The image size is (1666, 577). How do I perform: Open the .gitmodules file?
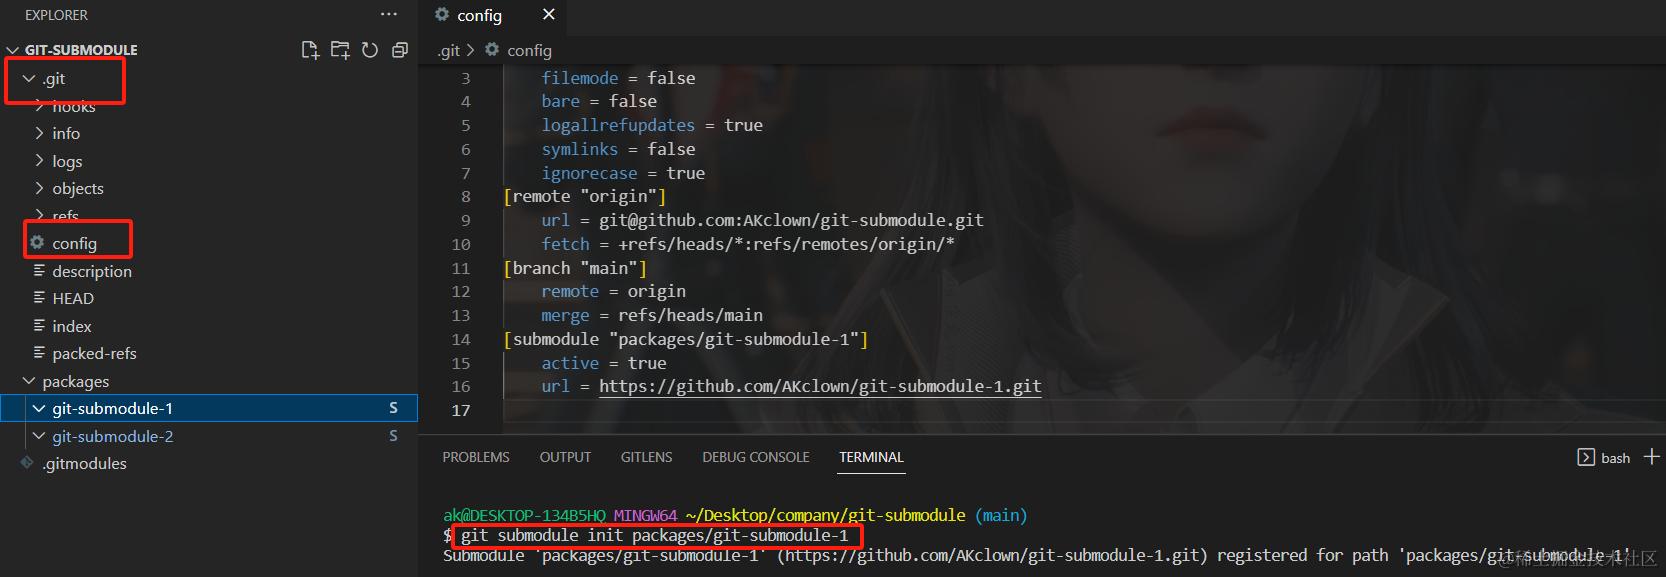click(x=85, y=463)
